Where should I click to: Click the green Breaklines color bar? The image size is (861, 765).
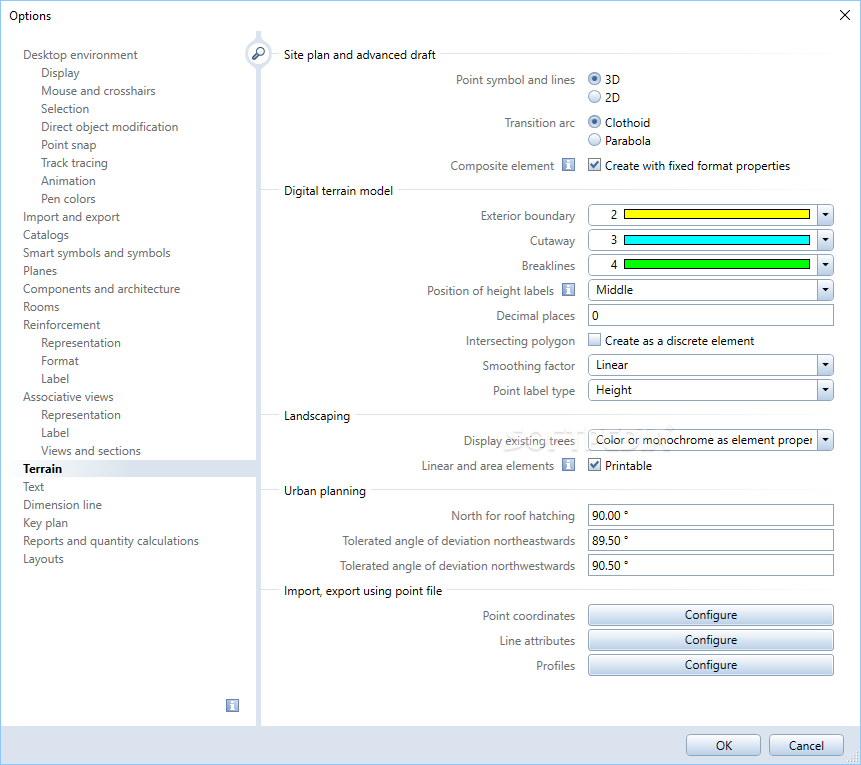(x=717, y=265)
